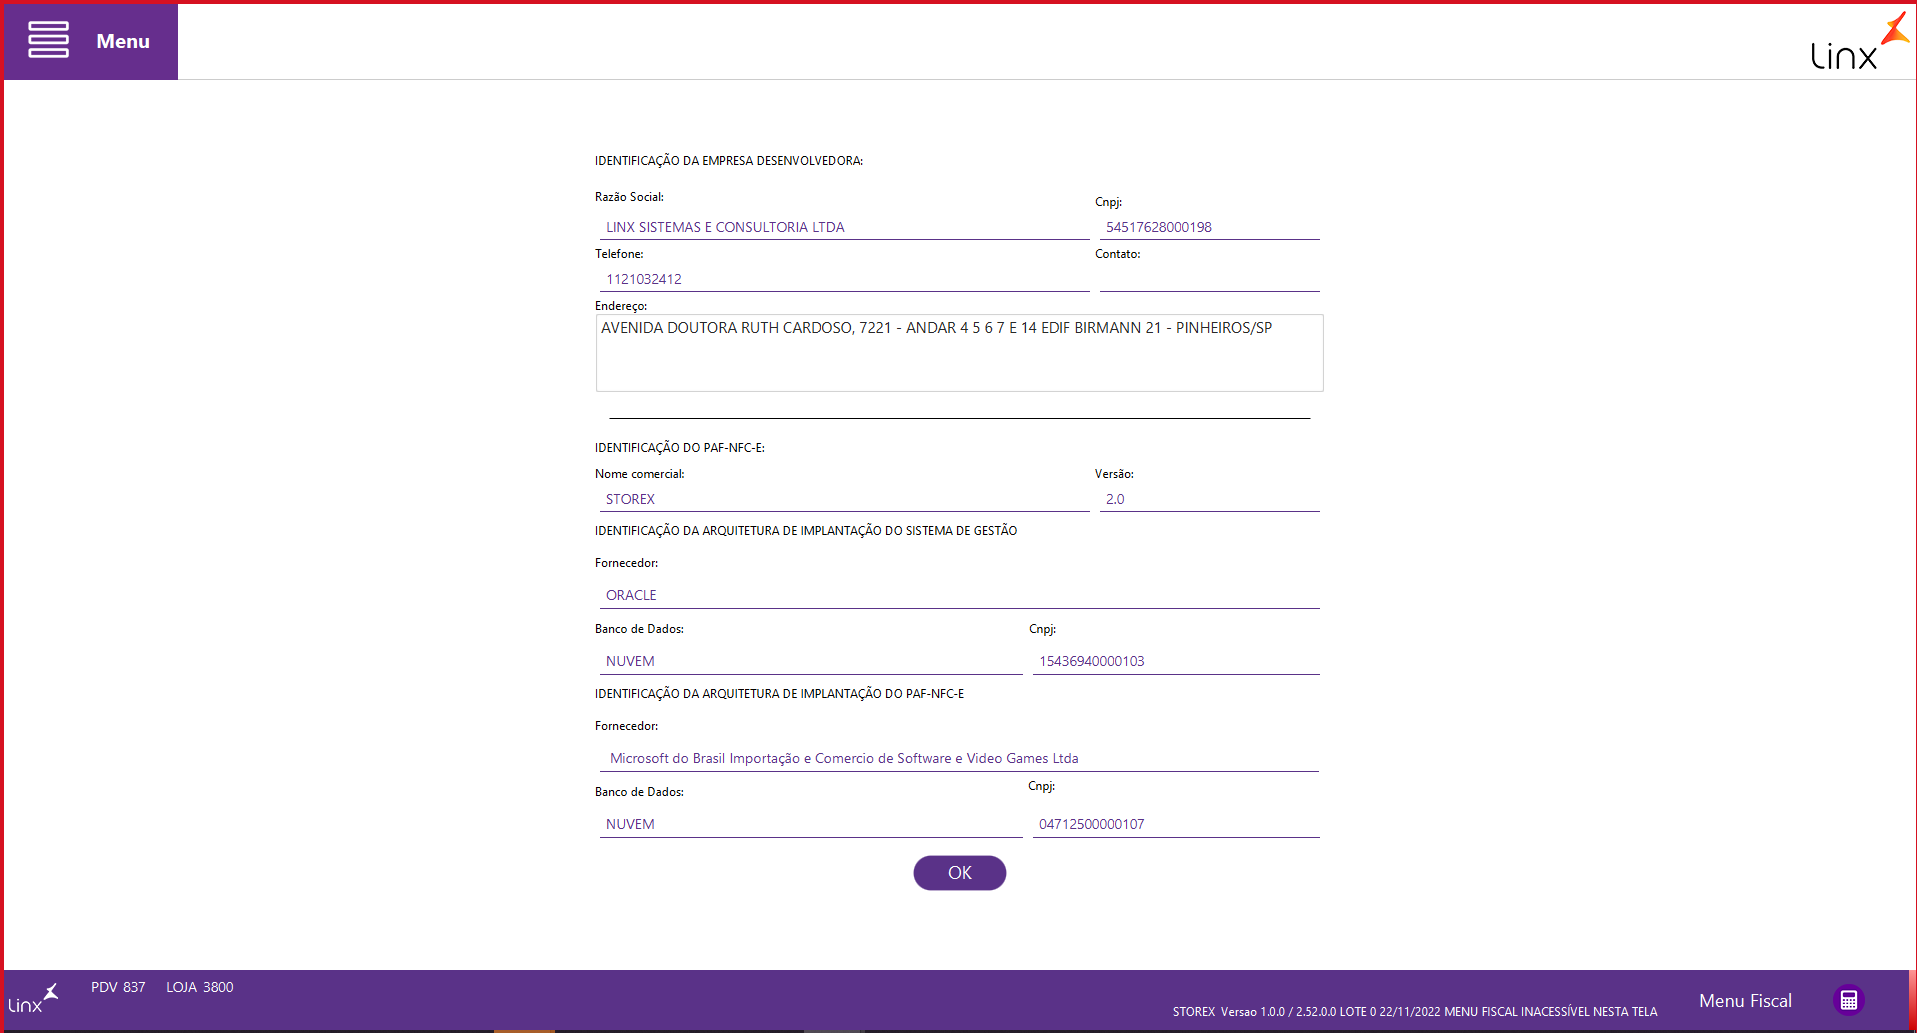The width and height of the screenshot is (1917, 1033).
Task: Open the hamburger Menu icon
Action: (x=48, y=40)
